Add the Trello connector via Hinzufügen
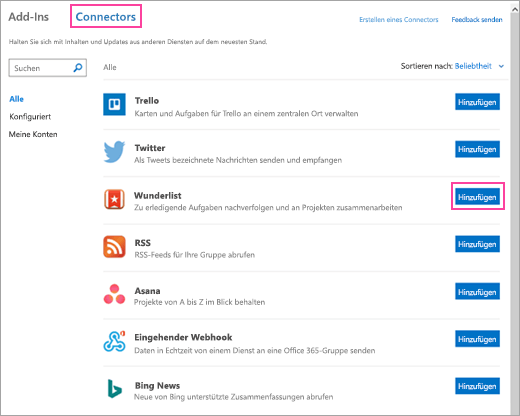Viewport: 520px width, 416px height. [x=477, y=102]
